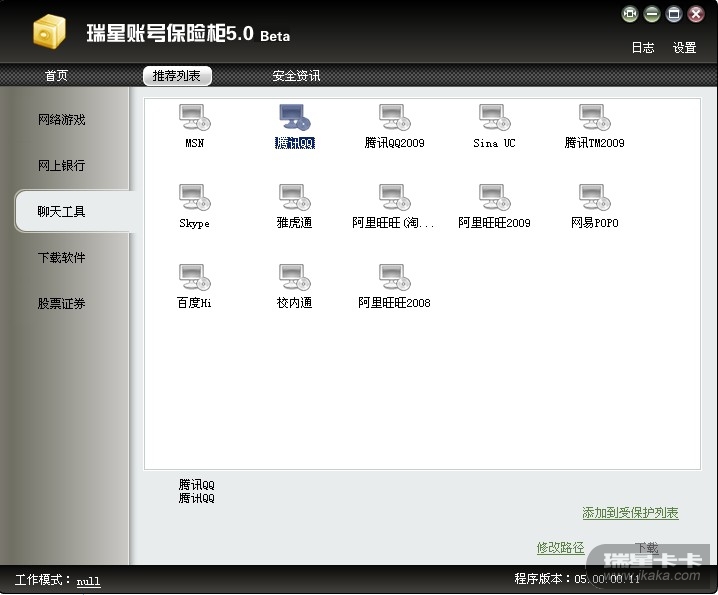This screenshot has height=595, width=718.
Task: Select the highlighted 腾讯QQ icon
Action: tap(295, 117)
